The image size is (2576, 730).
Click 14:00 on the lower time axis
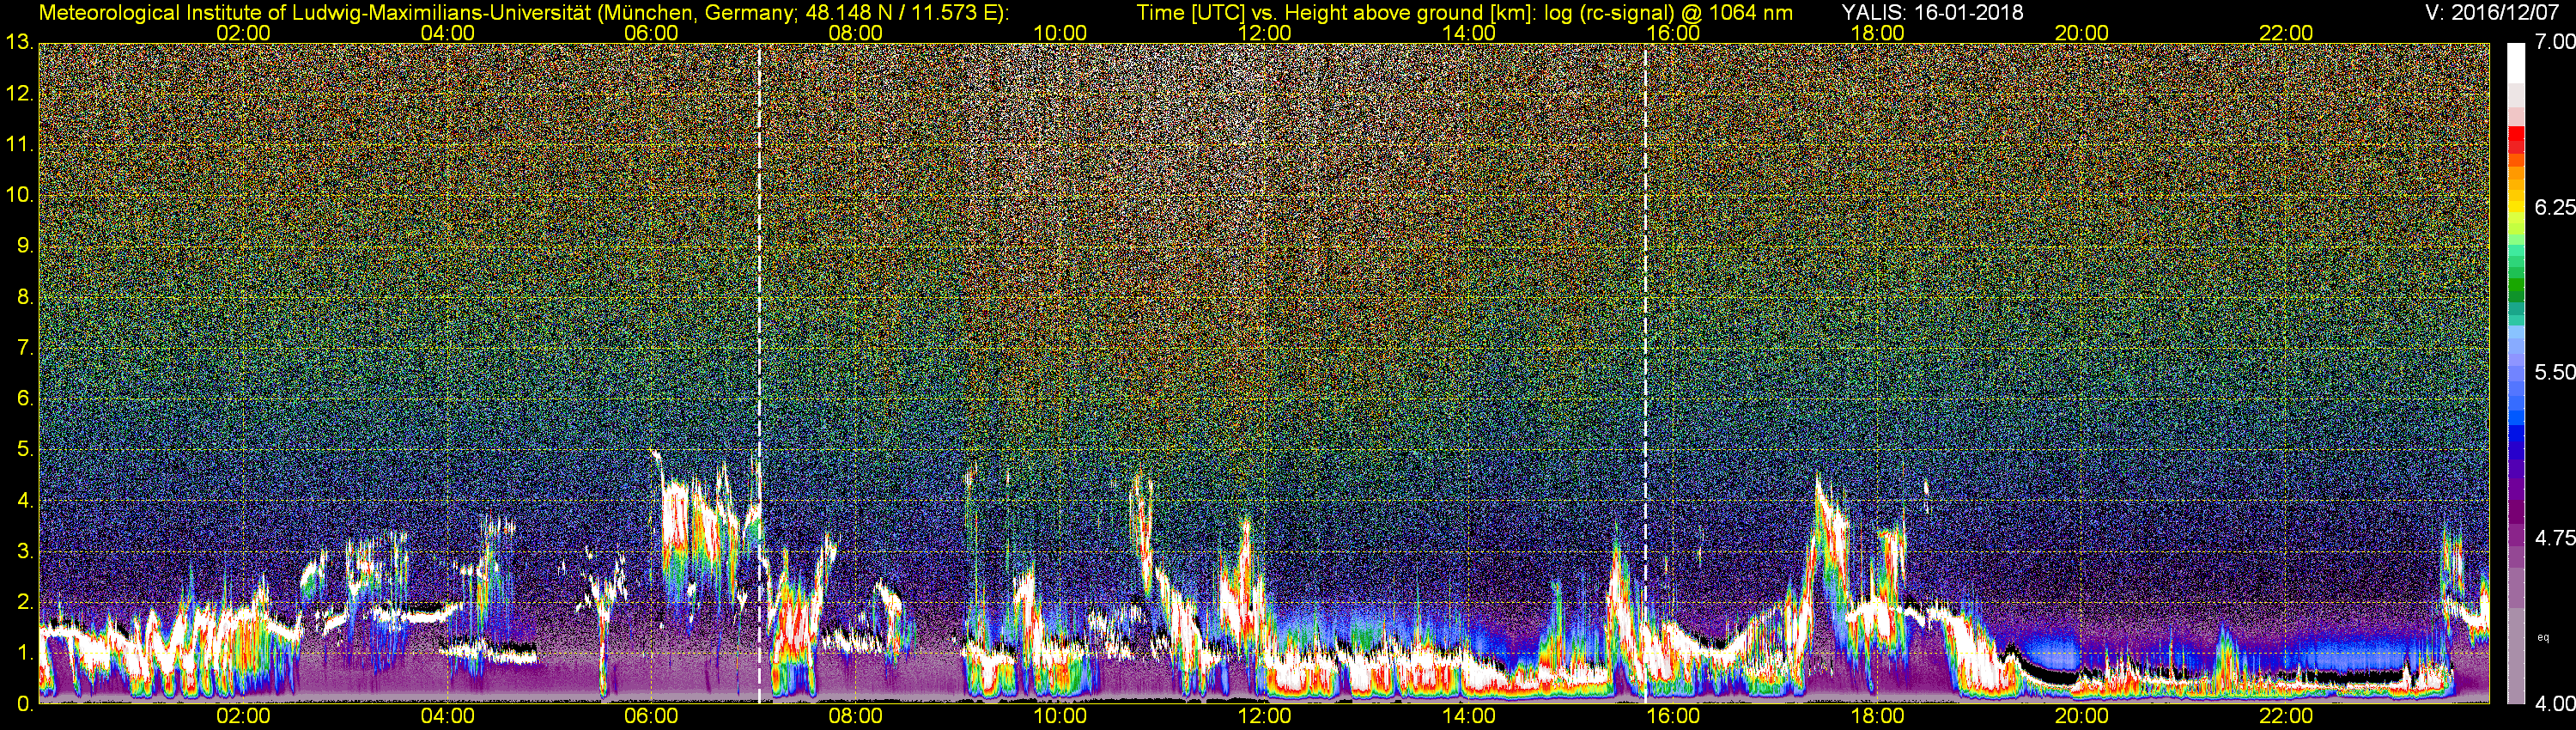point(1469,717)
